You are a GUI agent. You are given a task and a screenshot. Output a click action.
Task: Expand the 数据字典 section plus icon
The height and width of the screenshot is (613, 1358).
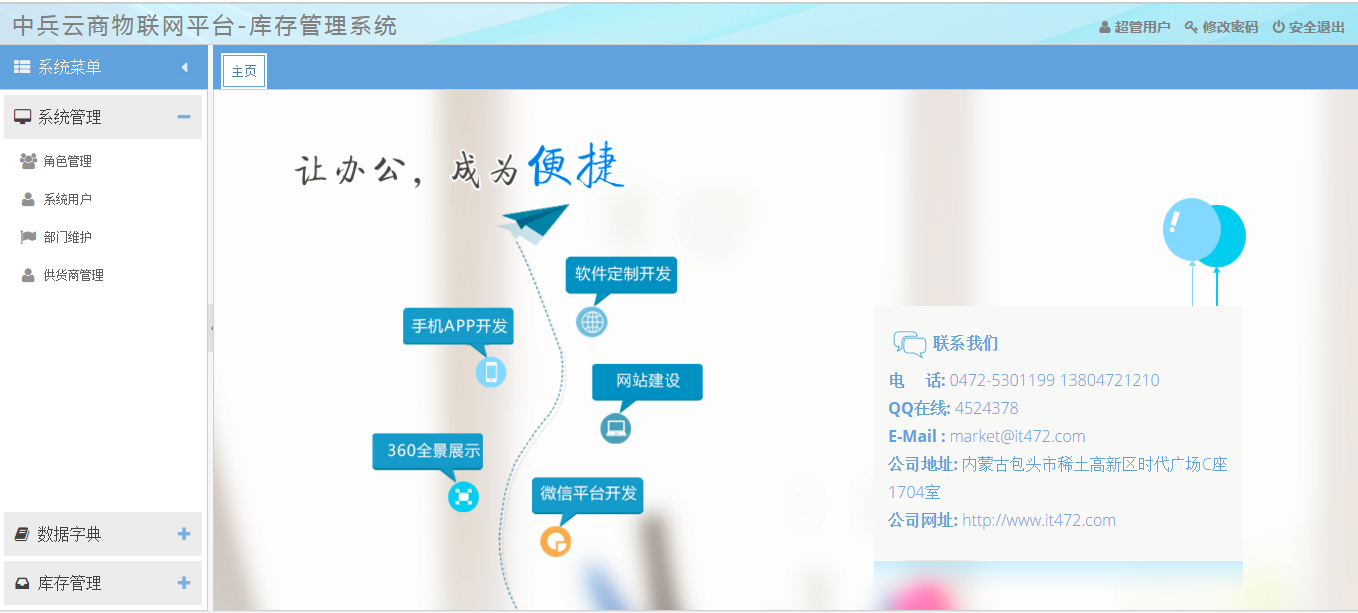point(184,534)
